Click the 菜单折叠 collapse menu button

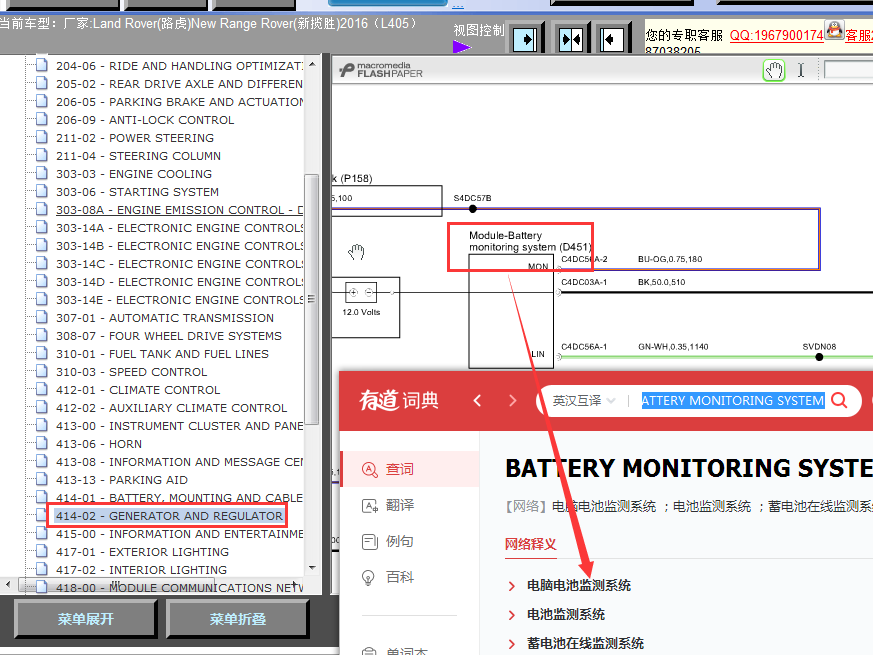pos(238,619)
